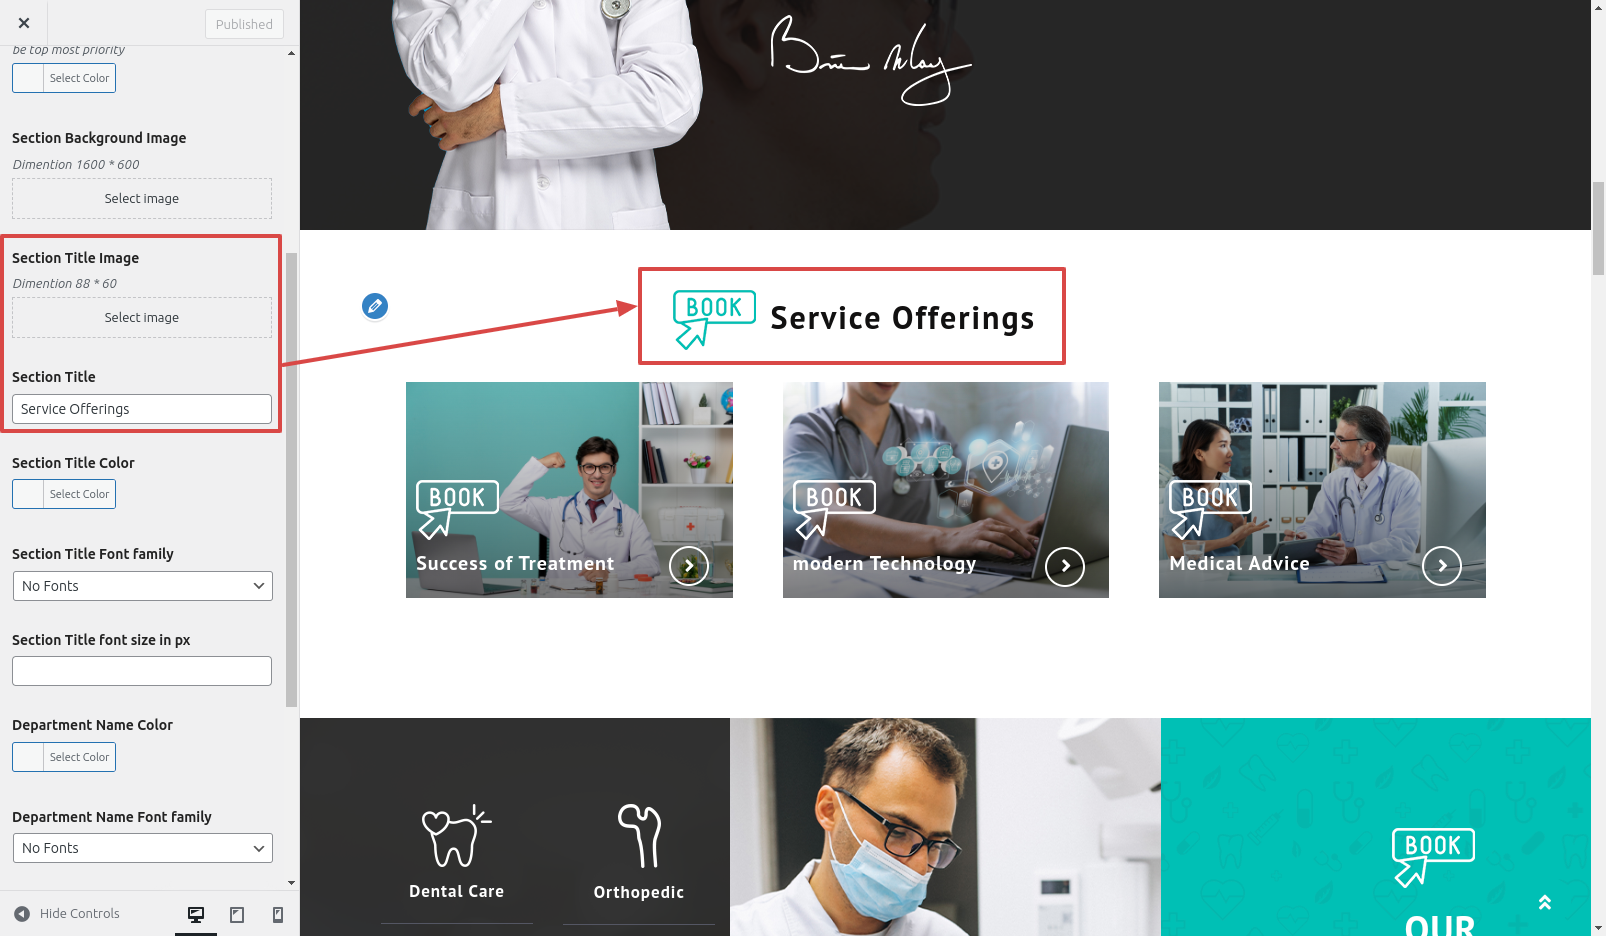Screen dimensions: 1606x936
Task: Switch to desktop preview device icon
Action: pos(196,914)
